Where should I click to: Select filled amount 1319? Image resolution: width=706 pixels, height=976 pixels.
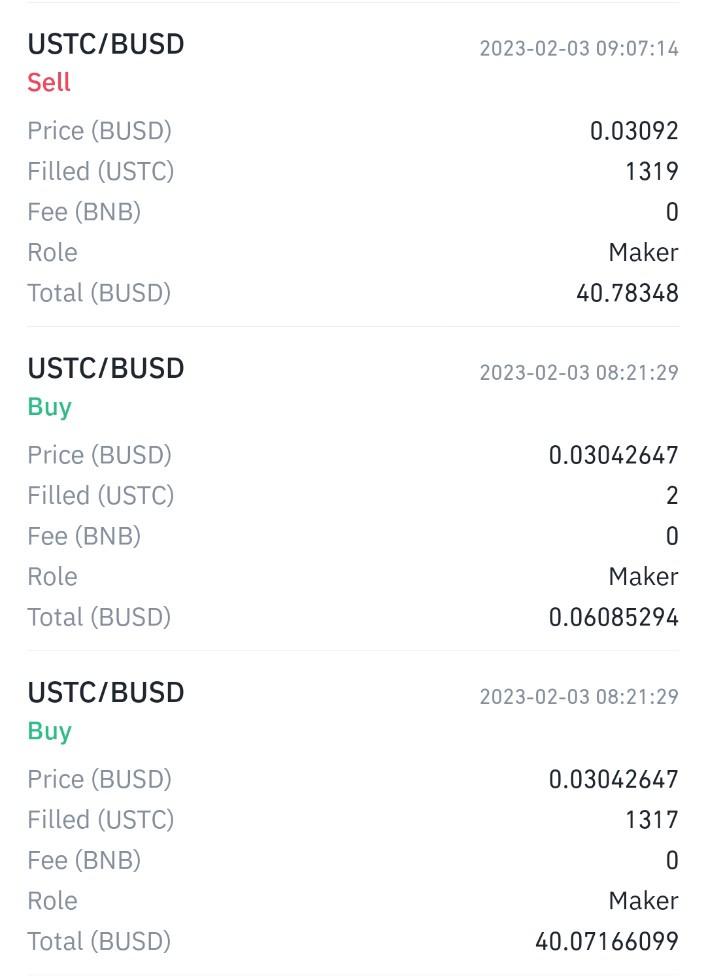pos(652,171)
